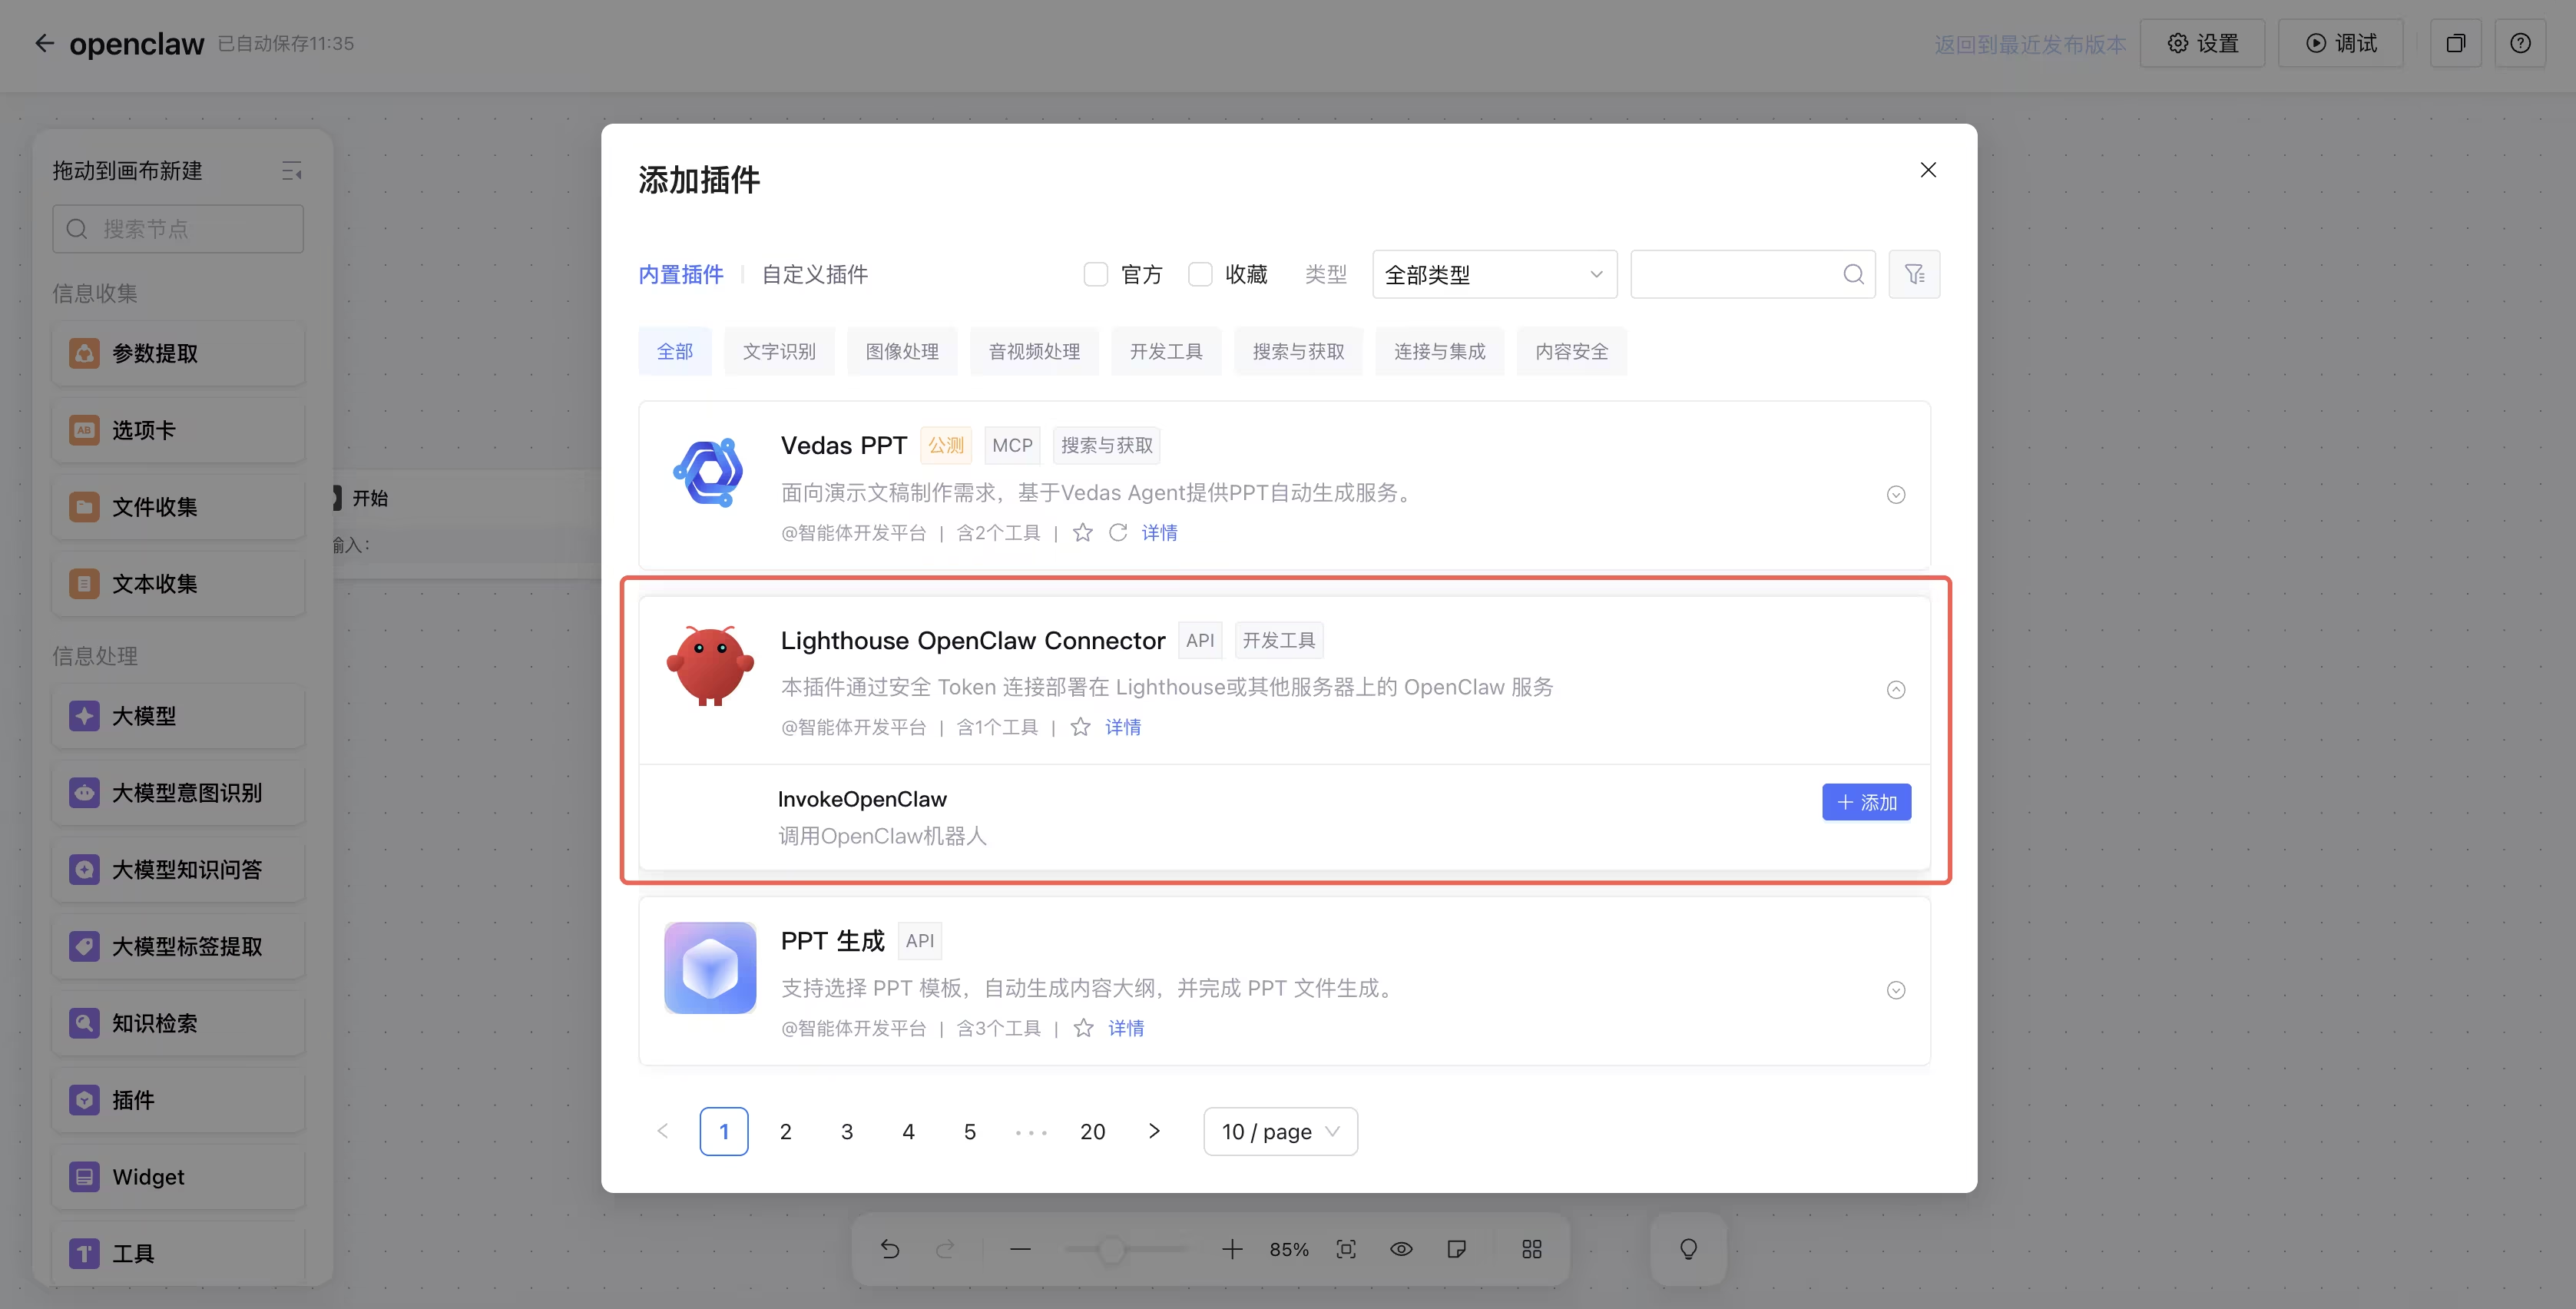Open the filter icon beside search

pyautogui.click(x=1914, y=274)
